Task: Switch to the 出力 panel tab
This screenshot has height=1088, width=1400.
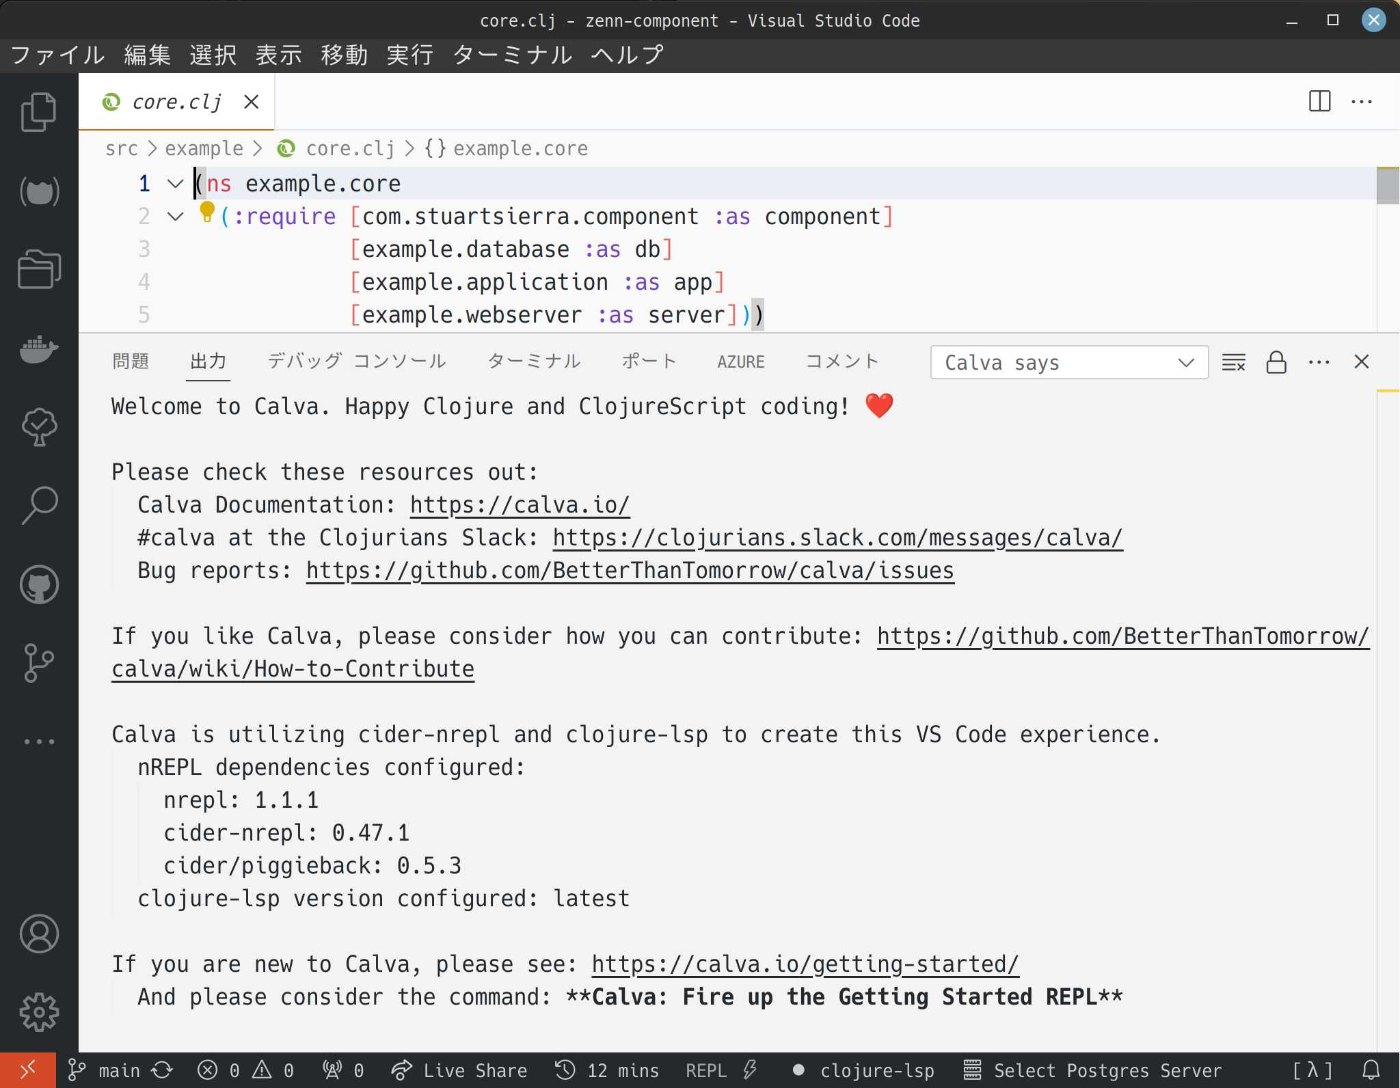Action: (x=208, y=361)
